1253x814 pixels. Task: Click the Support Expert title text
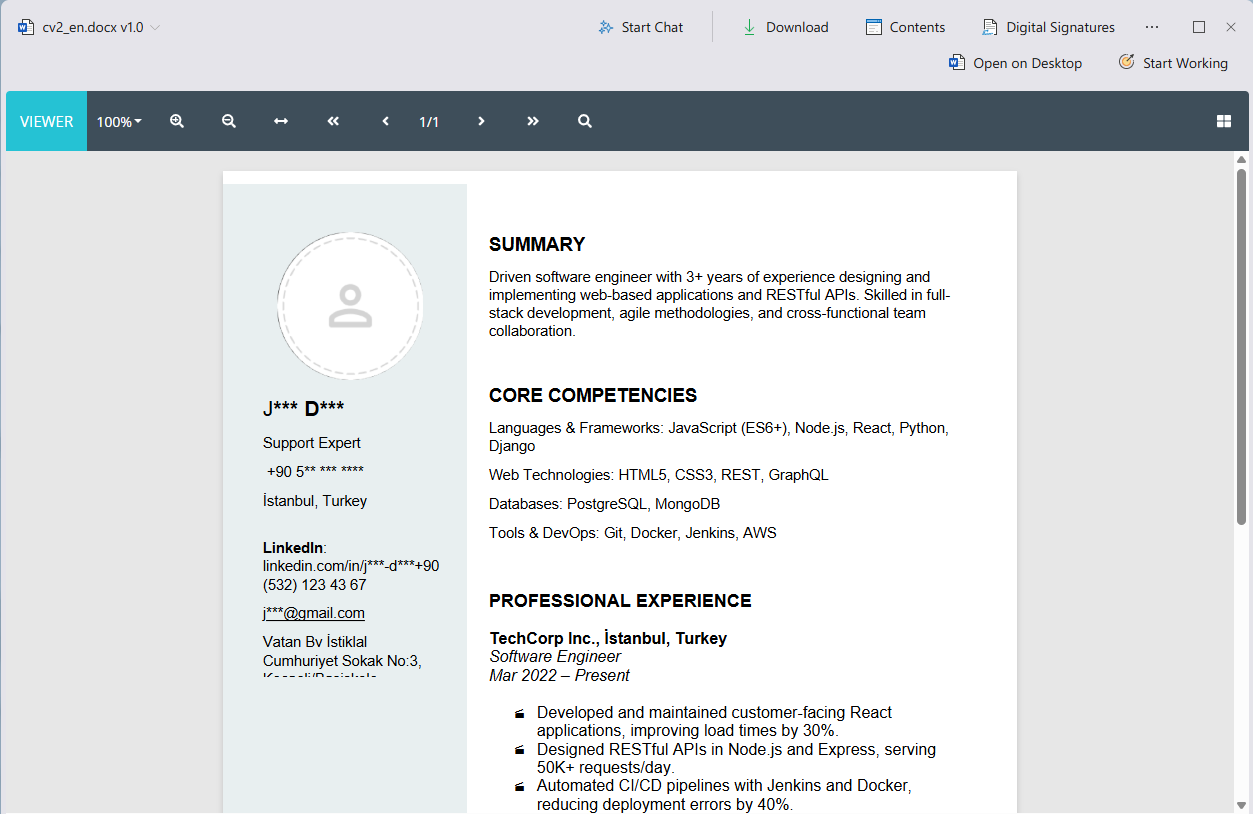(x=312, y=443)
